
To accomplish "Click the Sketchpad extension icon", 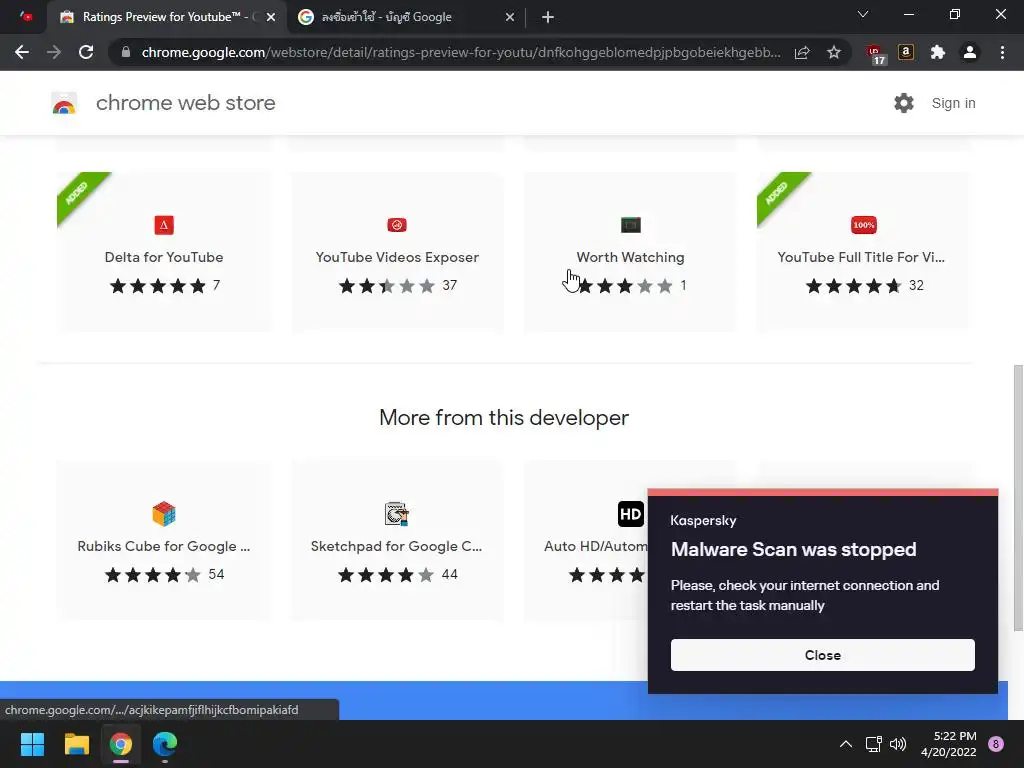I will (397, 514).
